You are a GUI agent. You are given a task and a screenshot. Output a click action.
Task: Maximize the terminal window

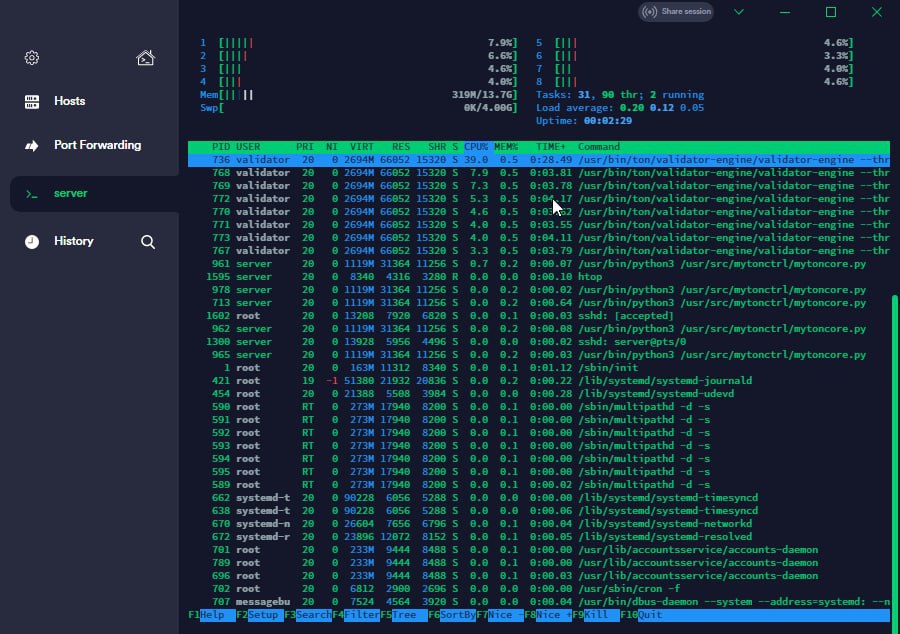tap(831, 12)
